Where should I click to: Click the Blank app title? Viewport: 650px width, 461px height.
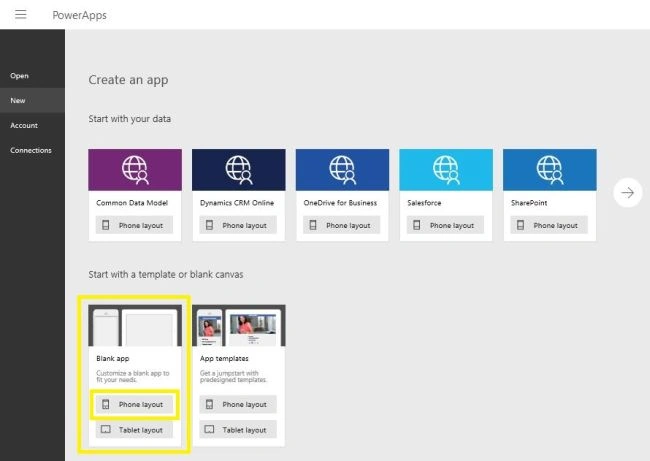coord(113,358)
